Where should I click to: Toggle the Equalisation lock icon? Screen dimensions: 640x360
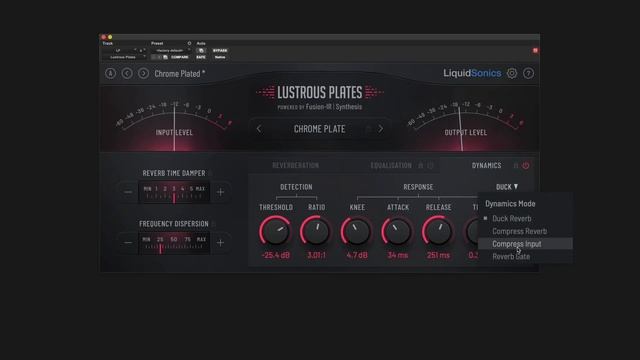[x=420, y=165]
